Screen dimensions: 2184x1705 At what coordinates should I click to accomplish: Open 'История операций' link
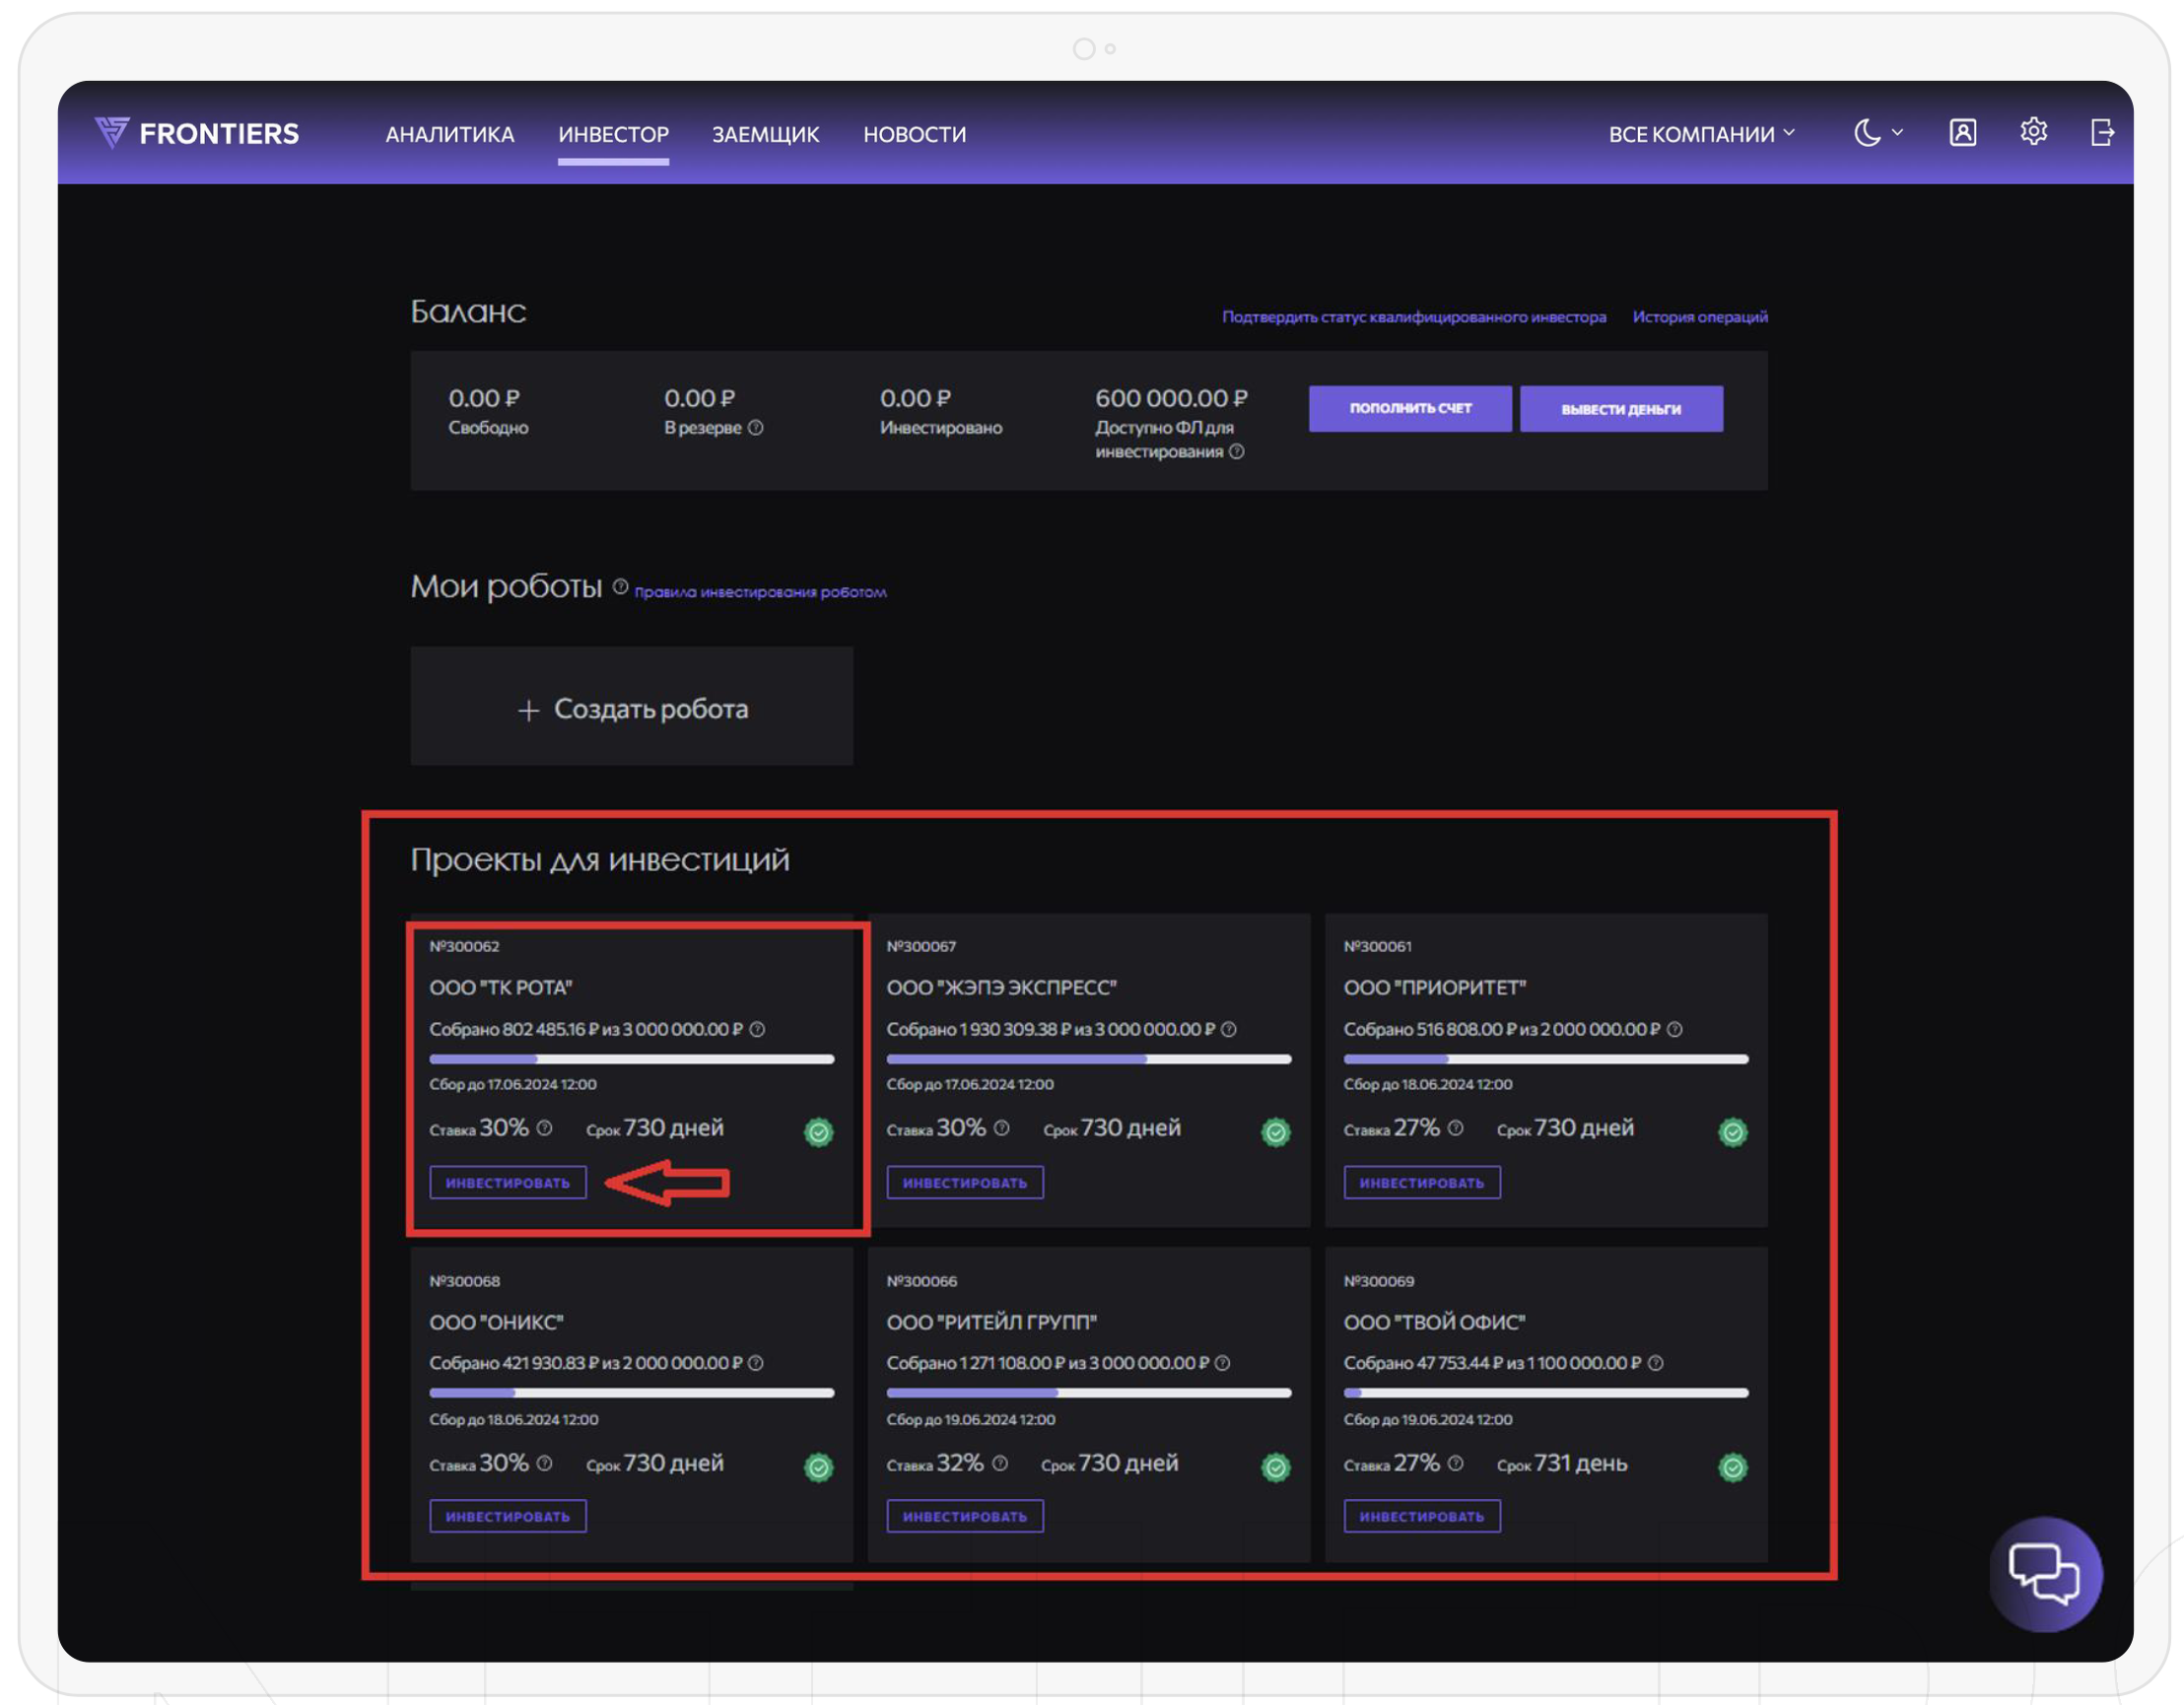point(1699,317)
